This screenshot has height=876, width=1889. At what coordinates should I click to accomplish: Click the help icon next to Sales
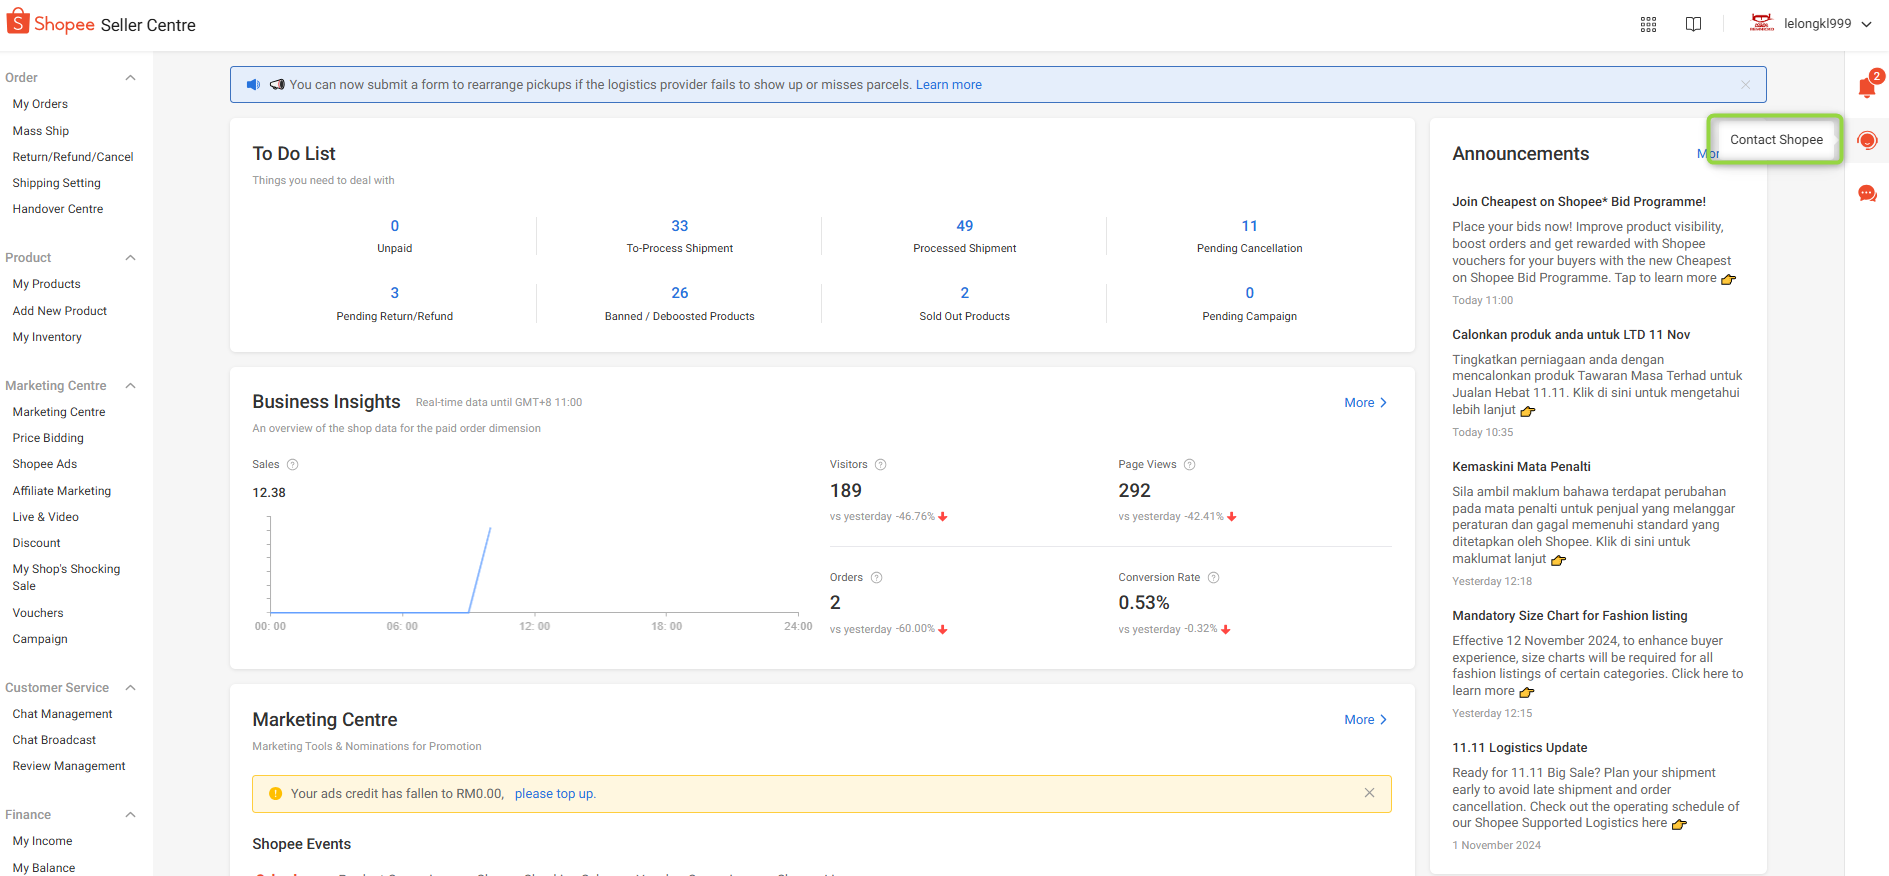(293, 464)
